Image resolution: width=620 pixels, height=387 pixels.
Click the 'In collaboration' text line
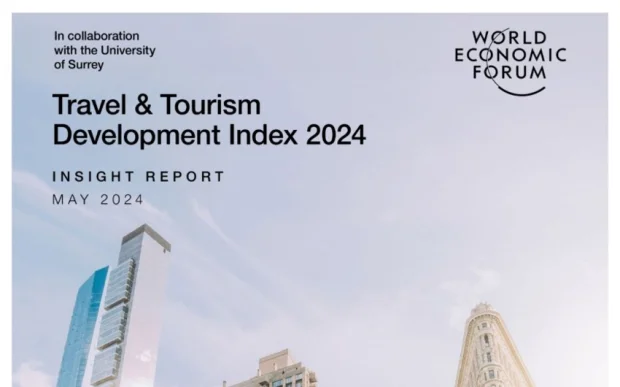click(x=96, y=36)
